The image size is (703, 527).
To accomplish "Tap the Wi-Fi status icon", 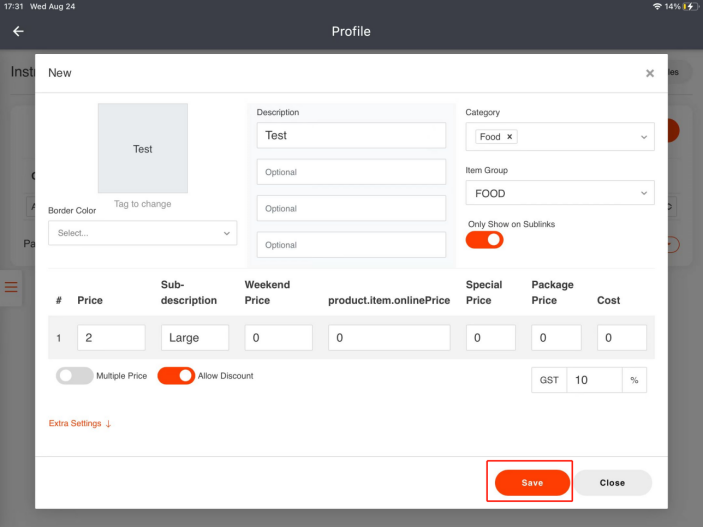I will (657, 6).
